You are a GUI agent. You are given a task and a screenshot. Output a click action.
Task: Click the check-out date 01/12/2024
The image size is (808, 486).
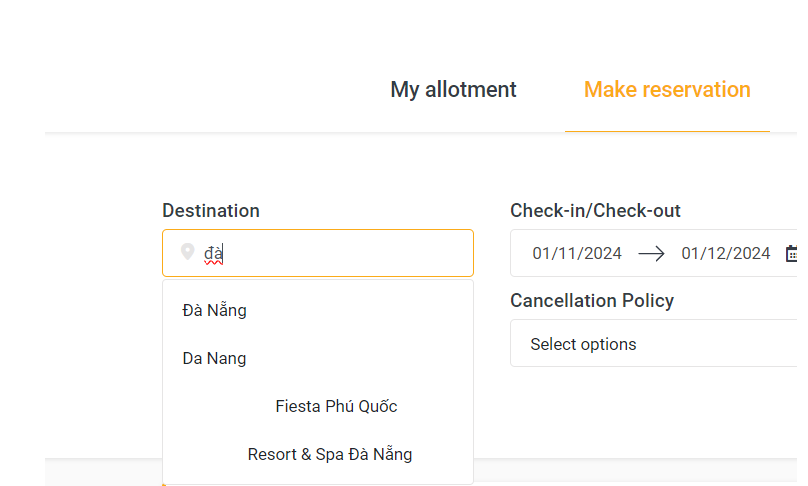pyautogui.click(x=726, y=253)
